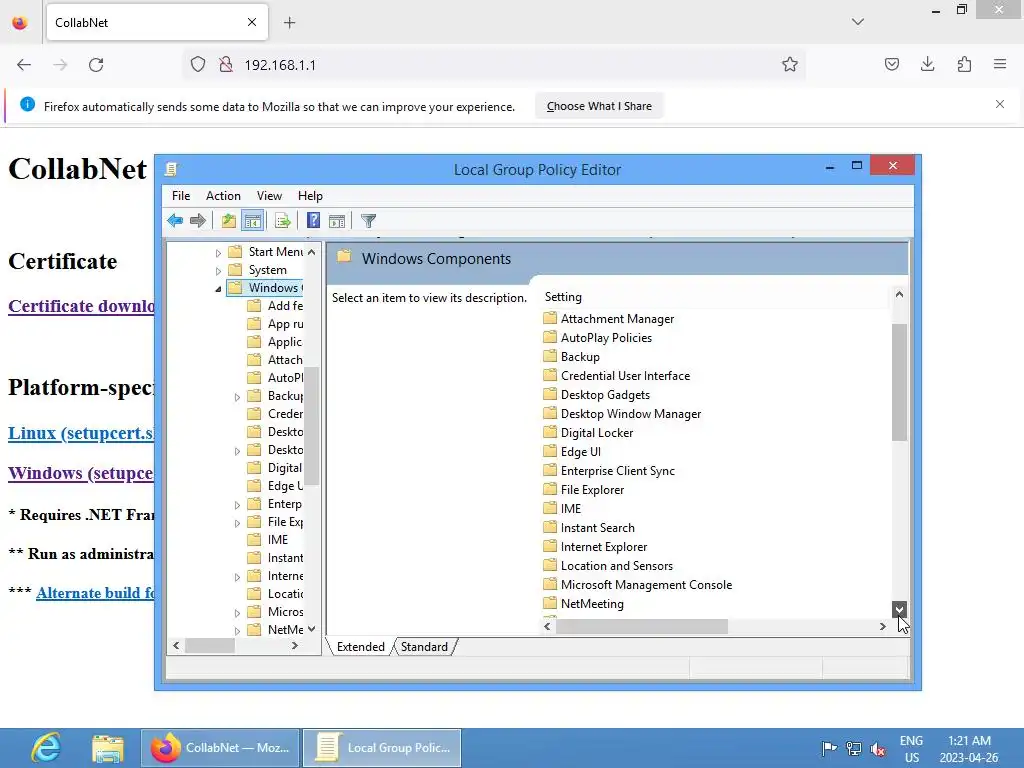Open the Firefox hamburger menu
This screenshot has width=1024, height=768.
(x=1000, y=64)
